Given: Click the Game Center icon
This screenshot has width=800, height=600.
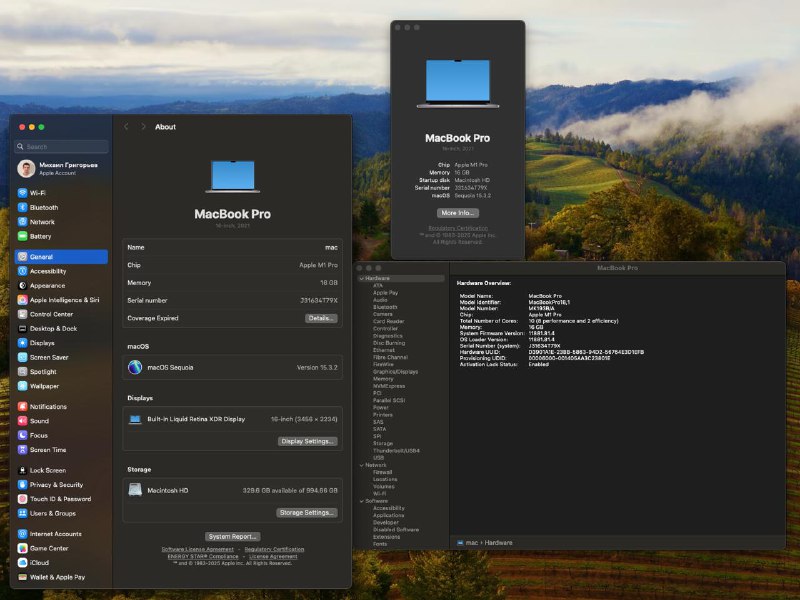Looking at the screenshot, I should [x=22, y=548].
